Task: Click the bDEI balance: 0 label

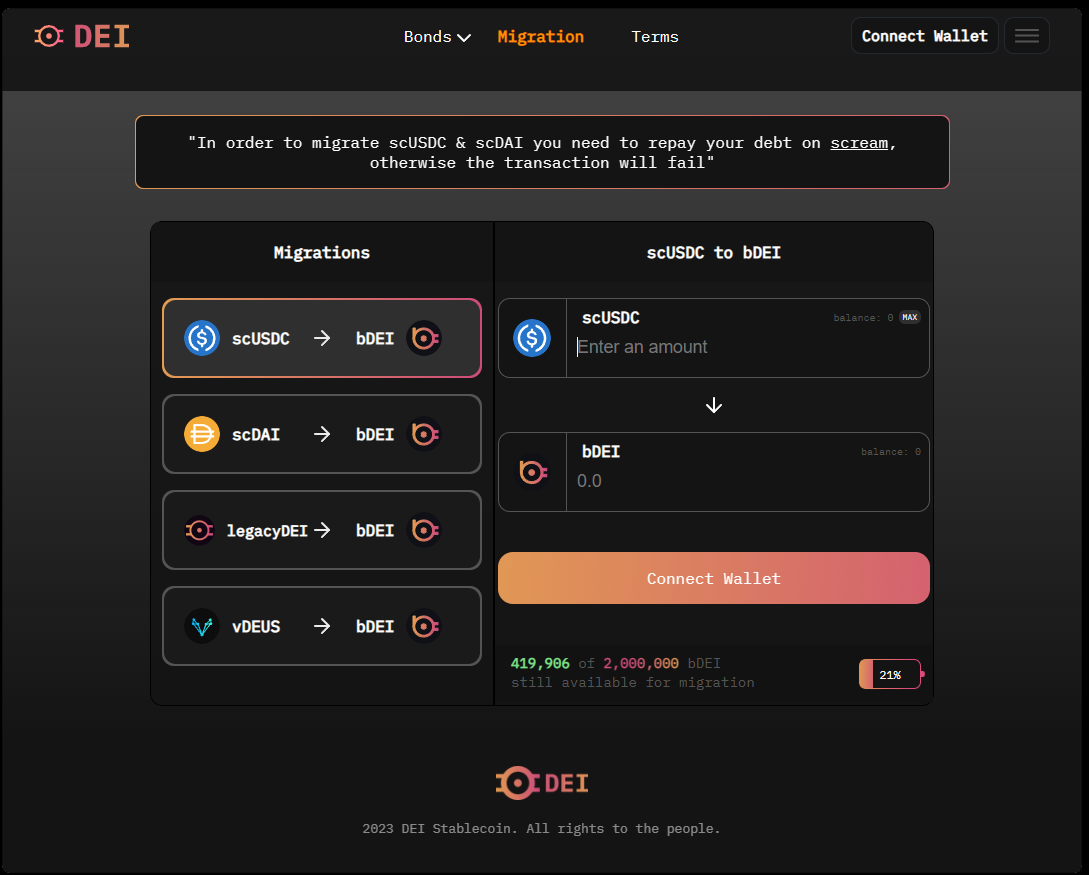Action: pyautogui.click(x=890, y=451)
